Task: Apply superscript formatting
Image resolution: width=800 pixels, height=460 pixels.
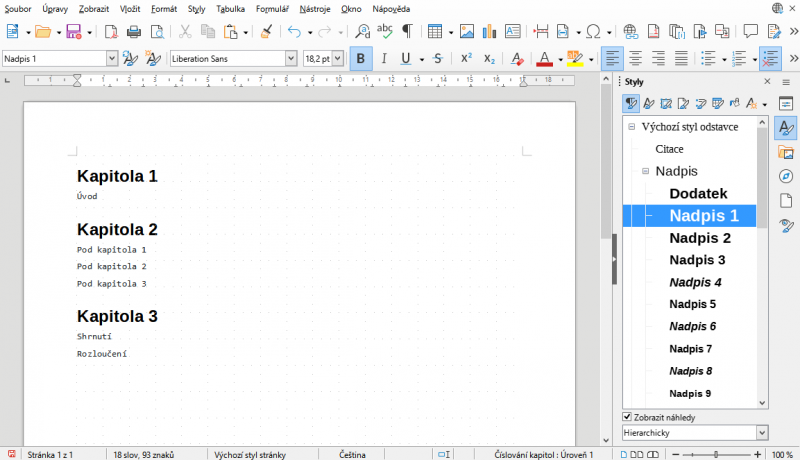Action: pos(466,59)
